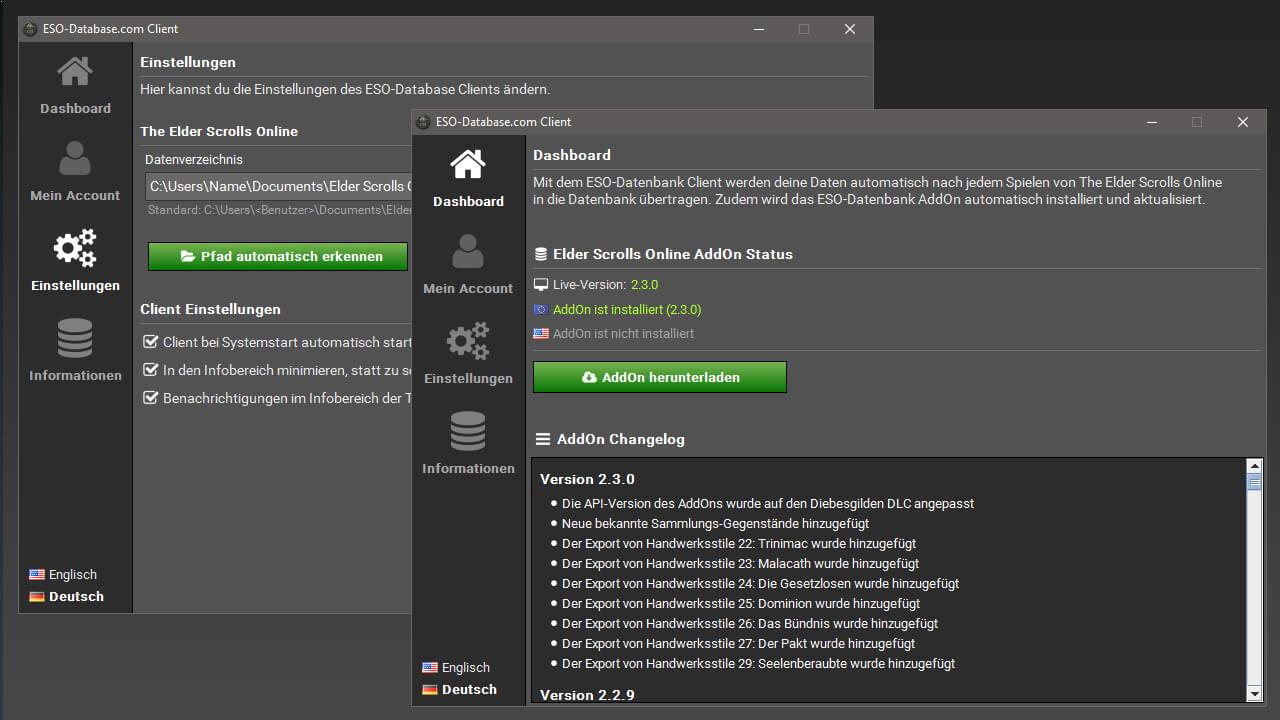This screenshot has width=1280, height=720.
Task: Click changelog line 'Handwerksstile 22: Trinimac'
Action: (739, 544)
